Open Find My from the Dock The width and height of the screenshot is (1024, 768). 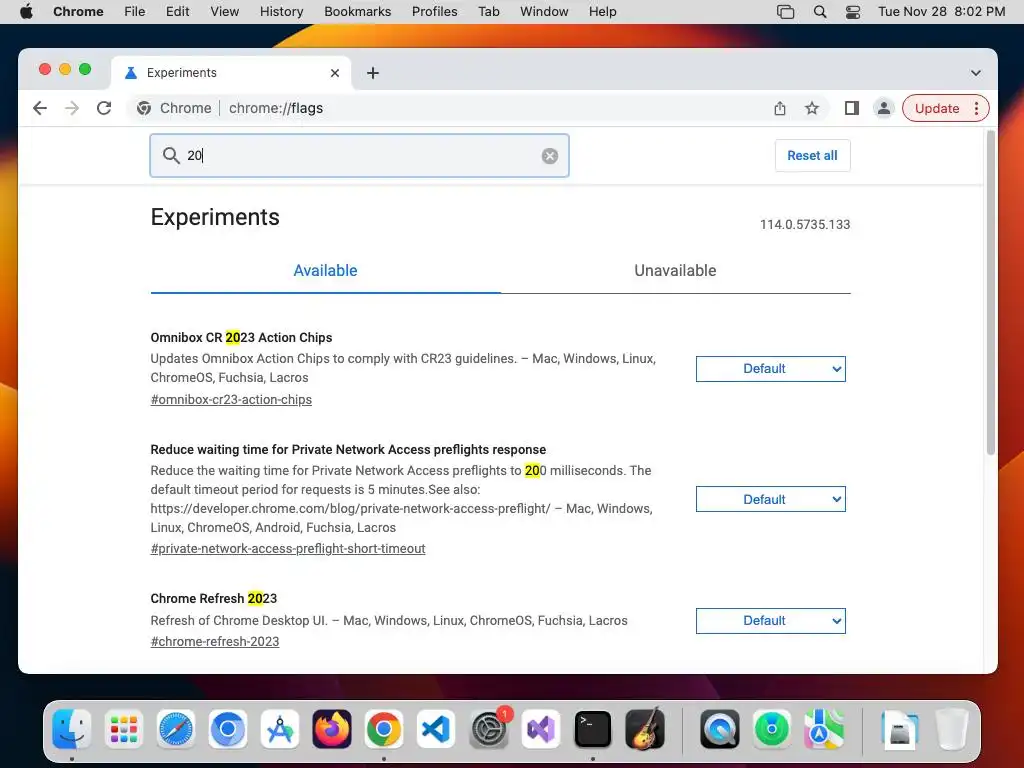click(772, 729)
